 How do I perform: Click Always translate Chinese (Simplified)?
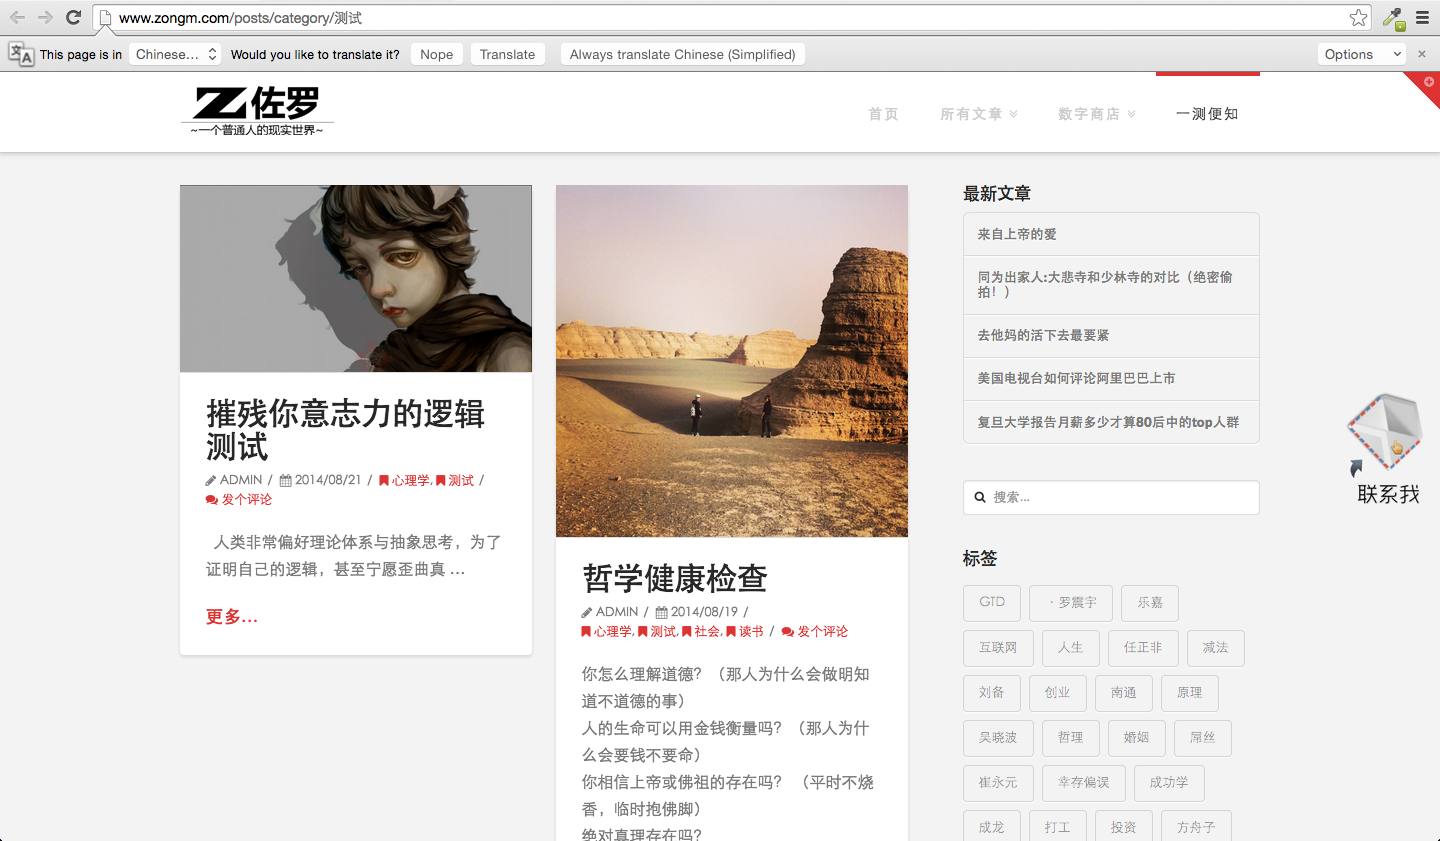(x=683, y=54)
